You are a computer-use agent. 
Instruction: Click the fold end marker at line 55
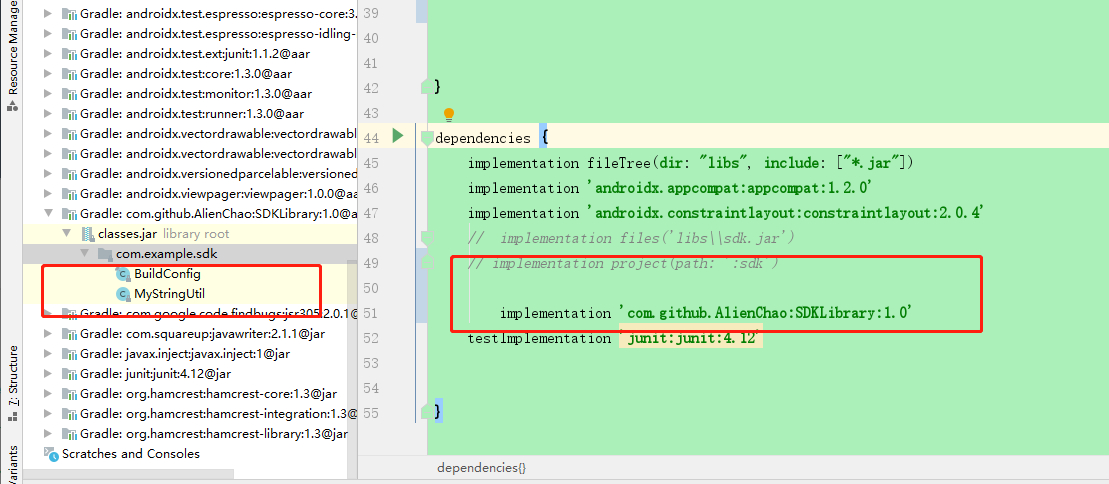[426, 410]
